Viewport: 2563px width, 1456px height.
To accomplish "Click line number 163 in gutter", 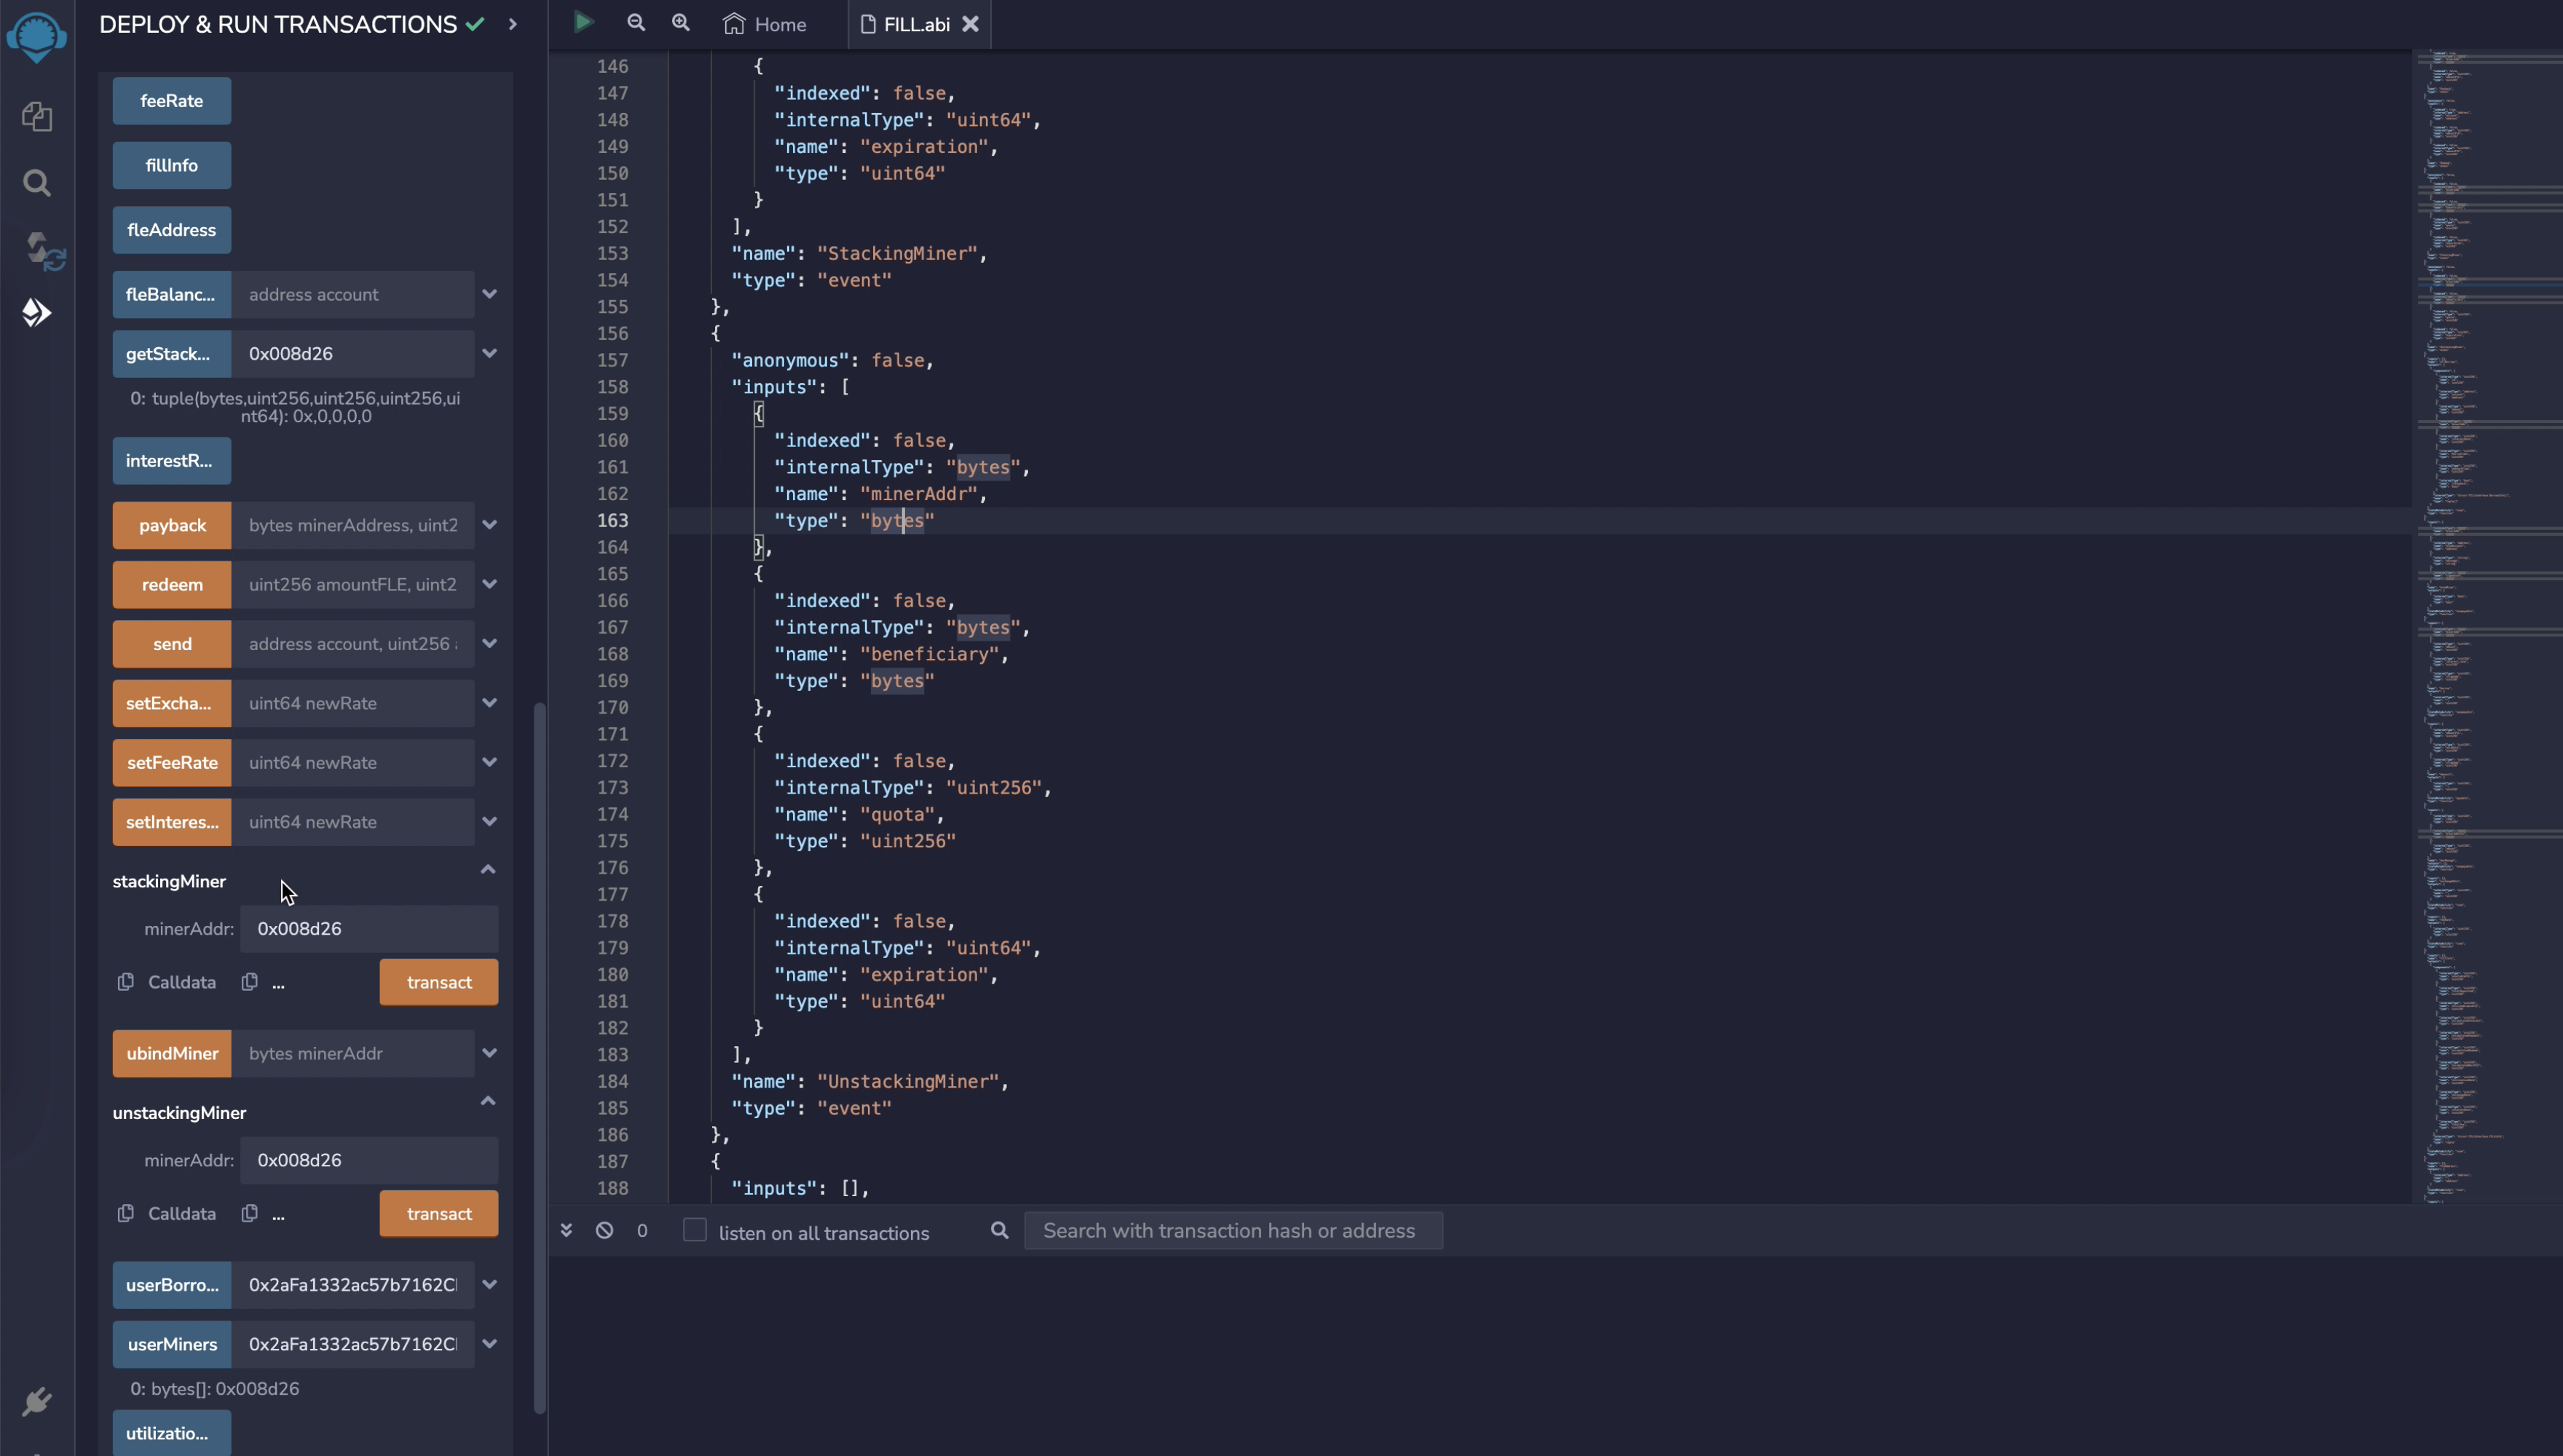I will [613, 520].
